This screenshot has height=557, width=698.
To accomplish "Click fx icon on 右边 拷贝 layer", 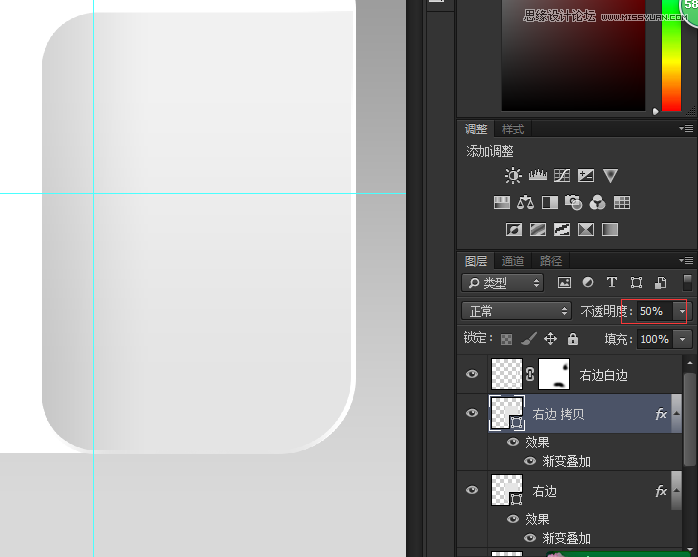I will 661,414.
